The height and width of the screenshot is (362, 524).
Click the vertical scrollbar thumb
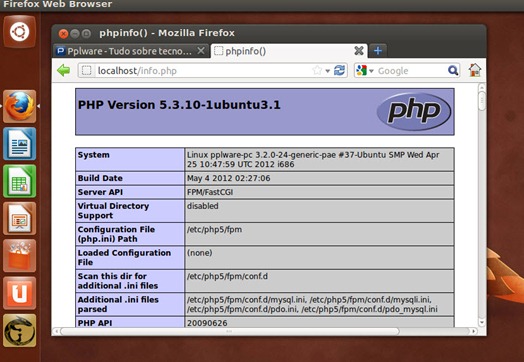point(482,101)
